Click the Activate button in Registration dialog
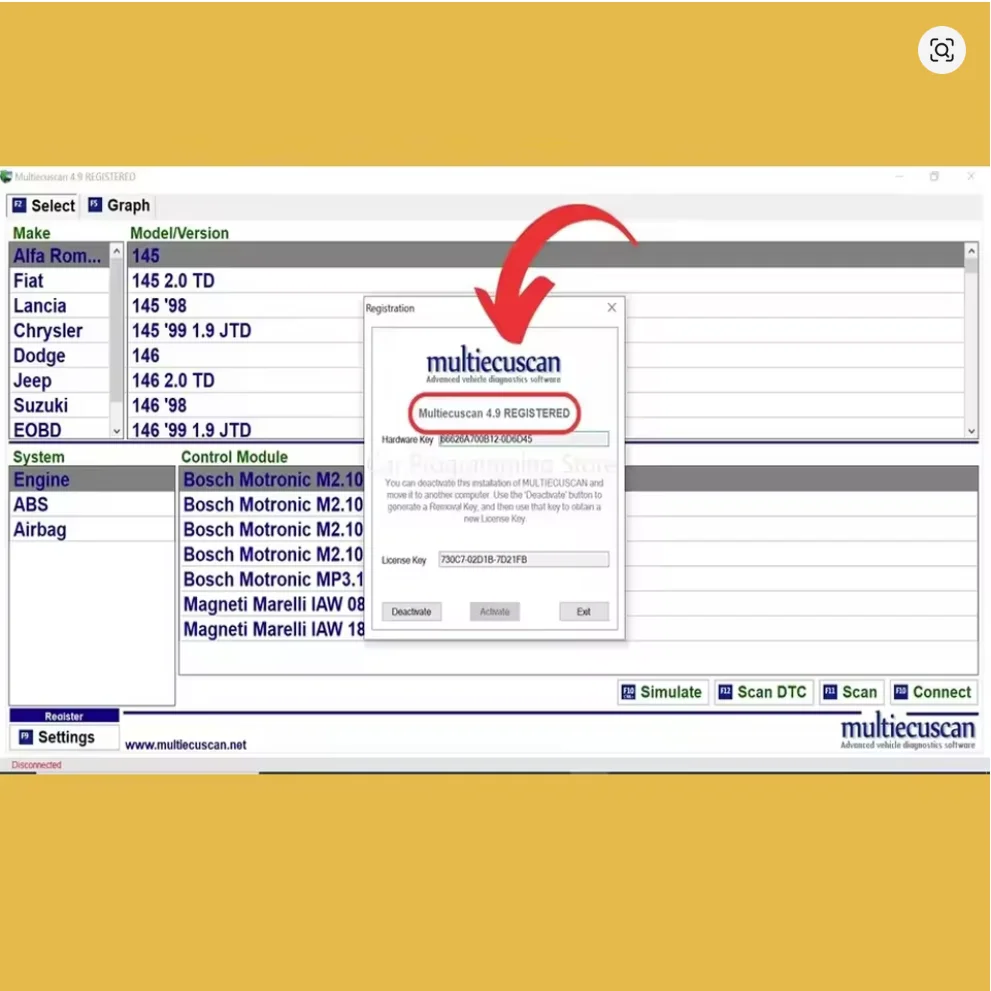This screenshot has height=991, width=991. coord(494,611)
